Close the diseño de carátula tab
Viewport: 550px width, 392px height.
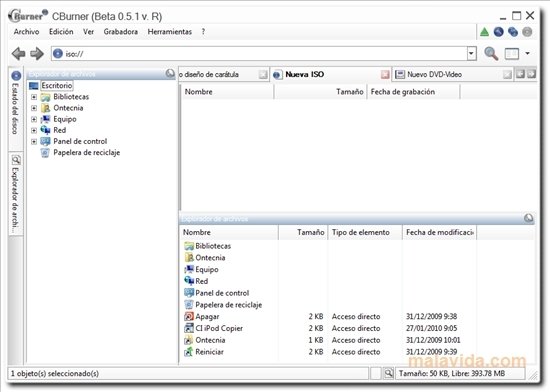[263, 74]
